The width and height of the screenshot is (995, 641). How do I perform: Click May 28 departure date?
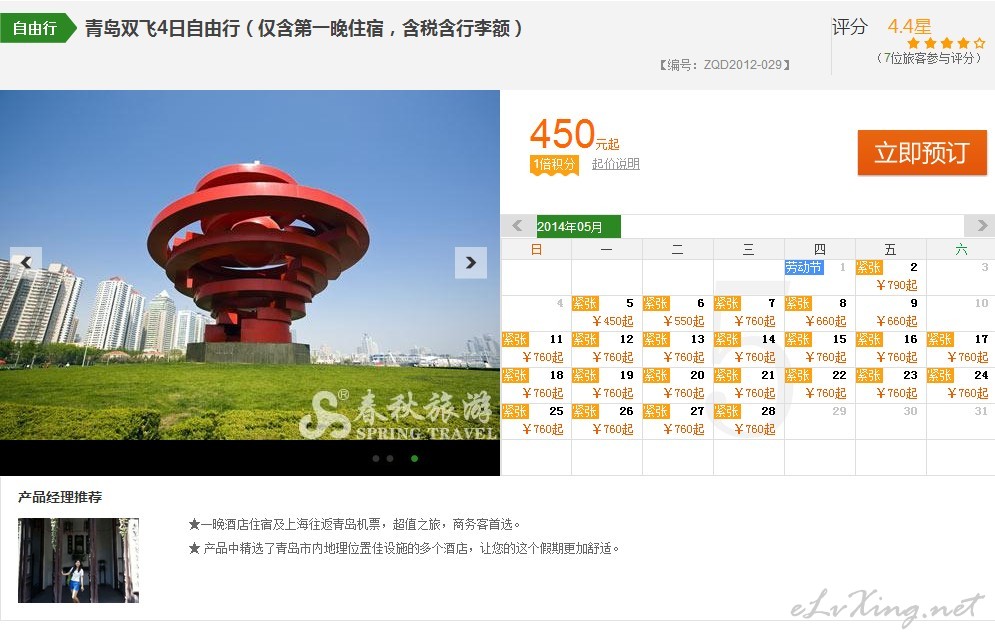pos(749,421)
